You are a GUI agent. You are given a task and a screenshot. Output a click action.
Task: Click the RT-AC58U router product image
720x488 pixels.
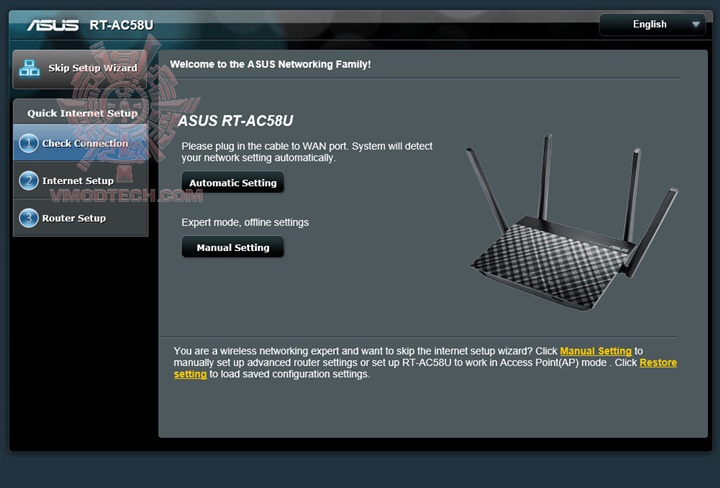pos(572,222)
